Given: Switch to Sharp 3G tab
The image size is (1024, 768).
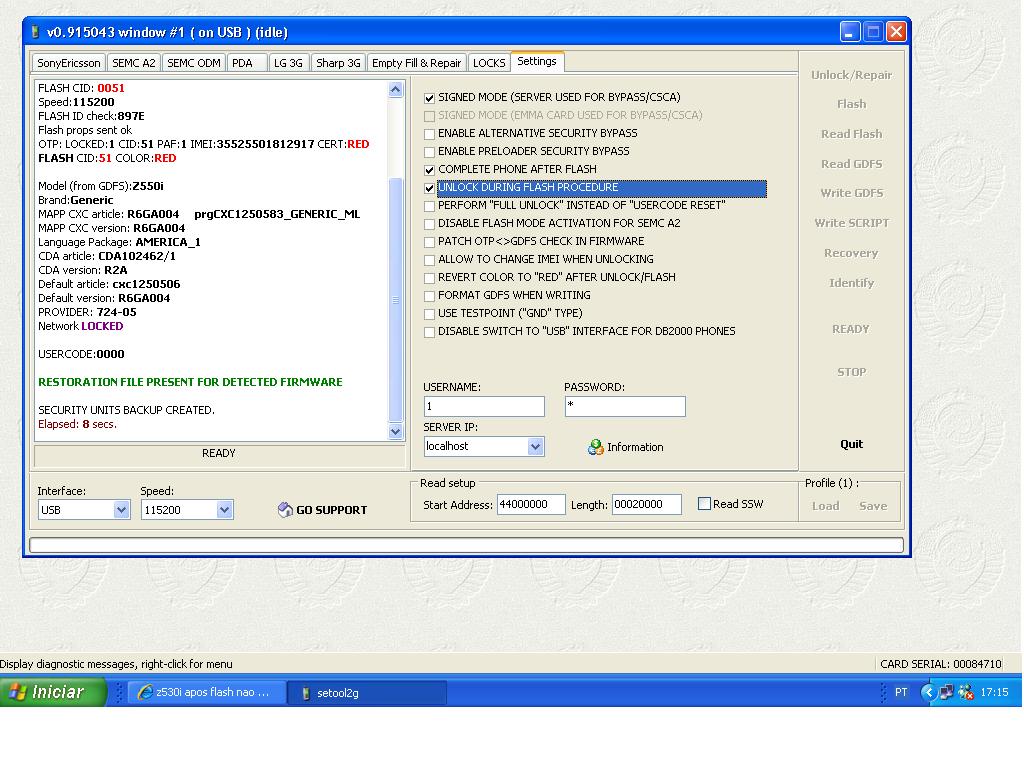Looking at the screenshot, I should 338,63.
